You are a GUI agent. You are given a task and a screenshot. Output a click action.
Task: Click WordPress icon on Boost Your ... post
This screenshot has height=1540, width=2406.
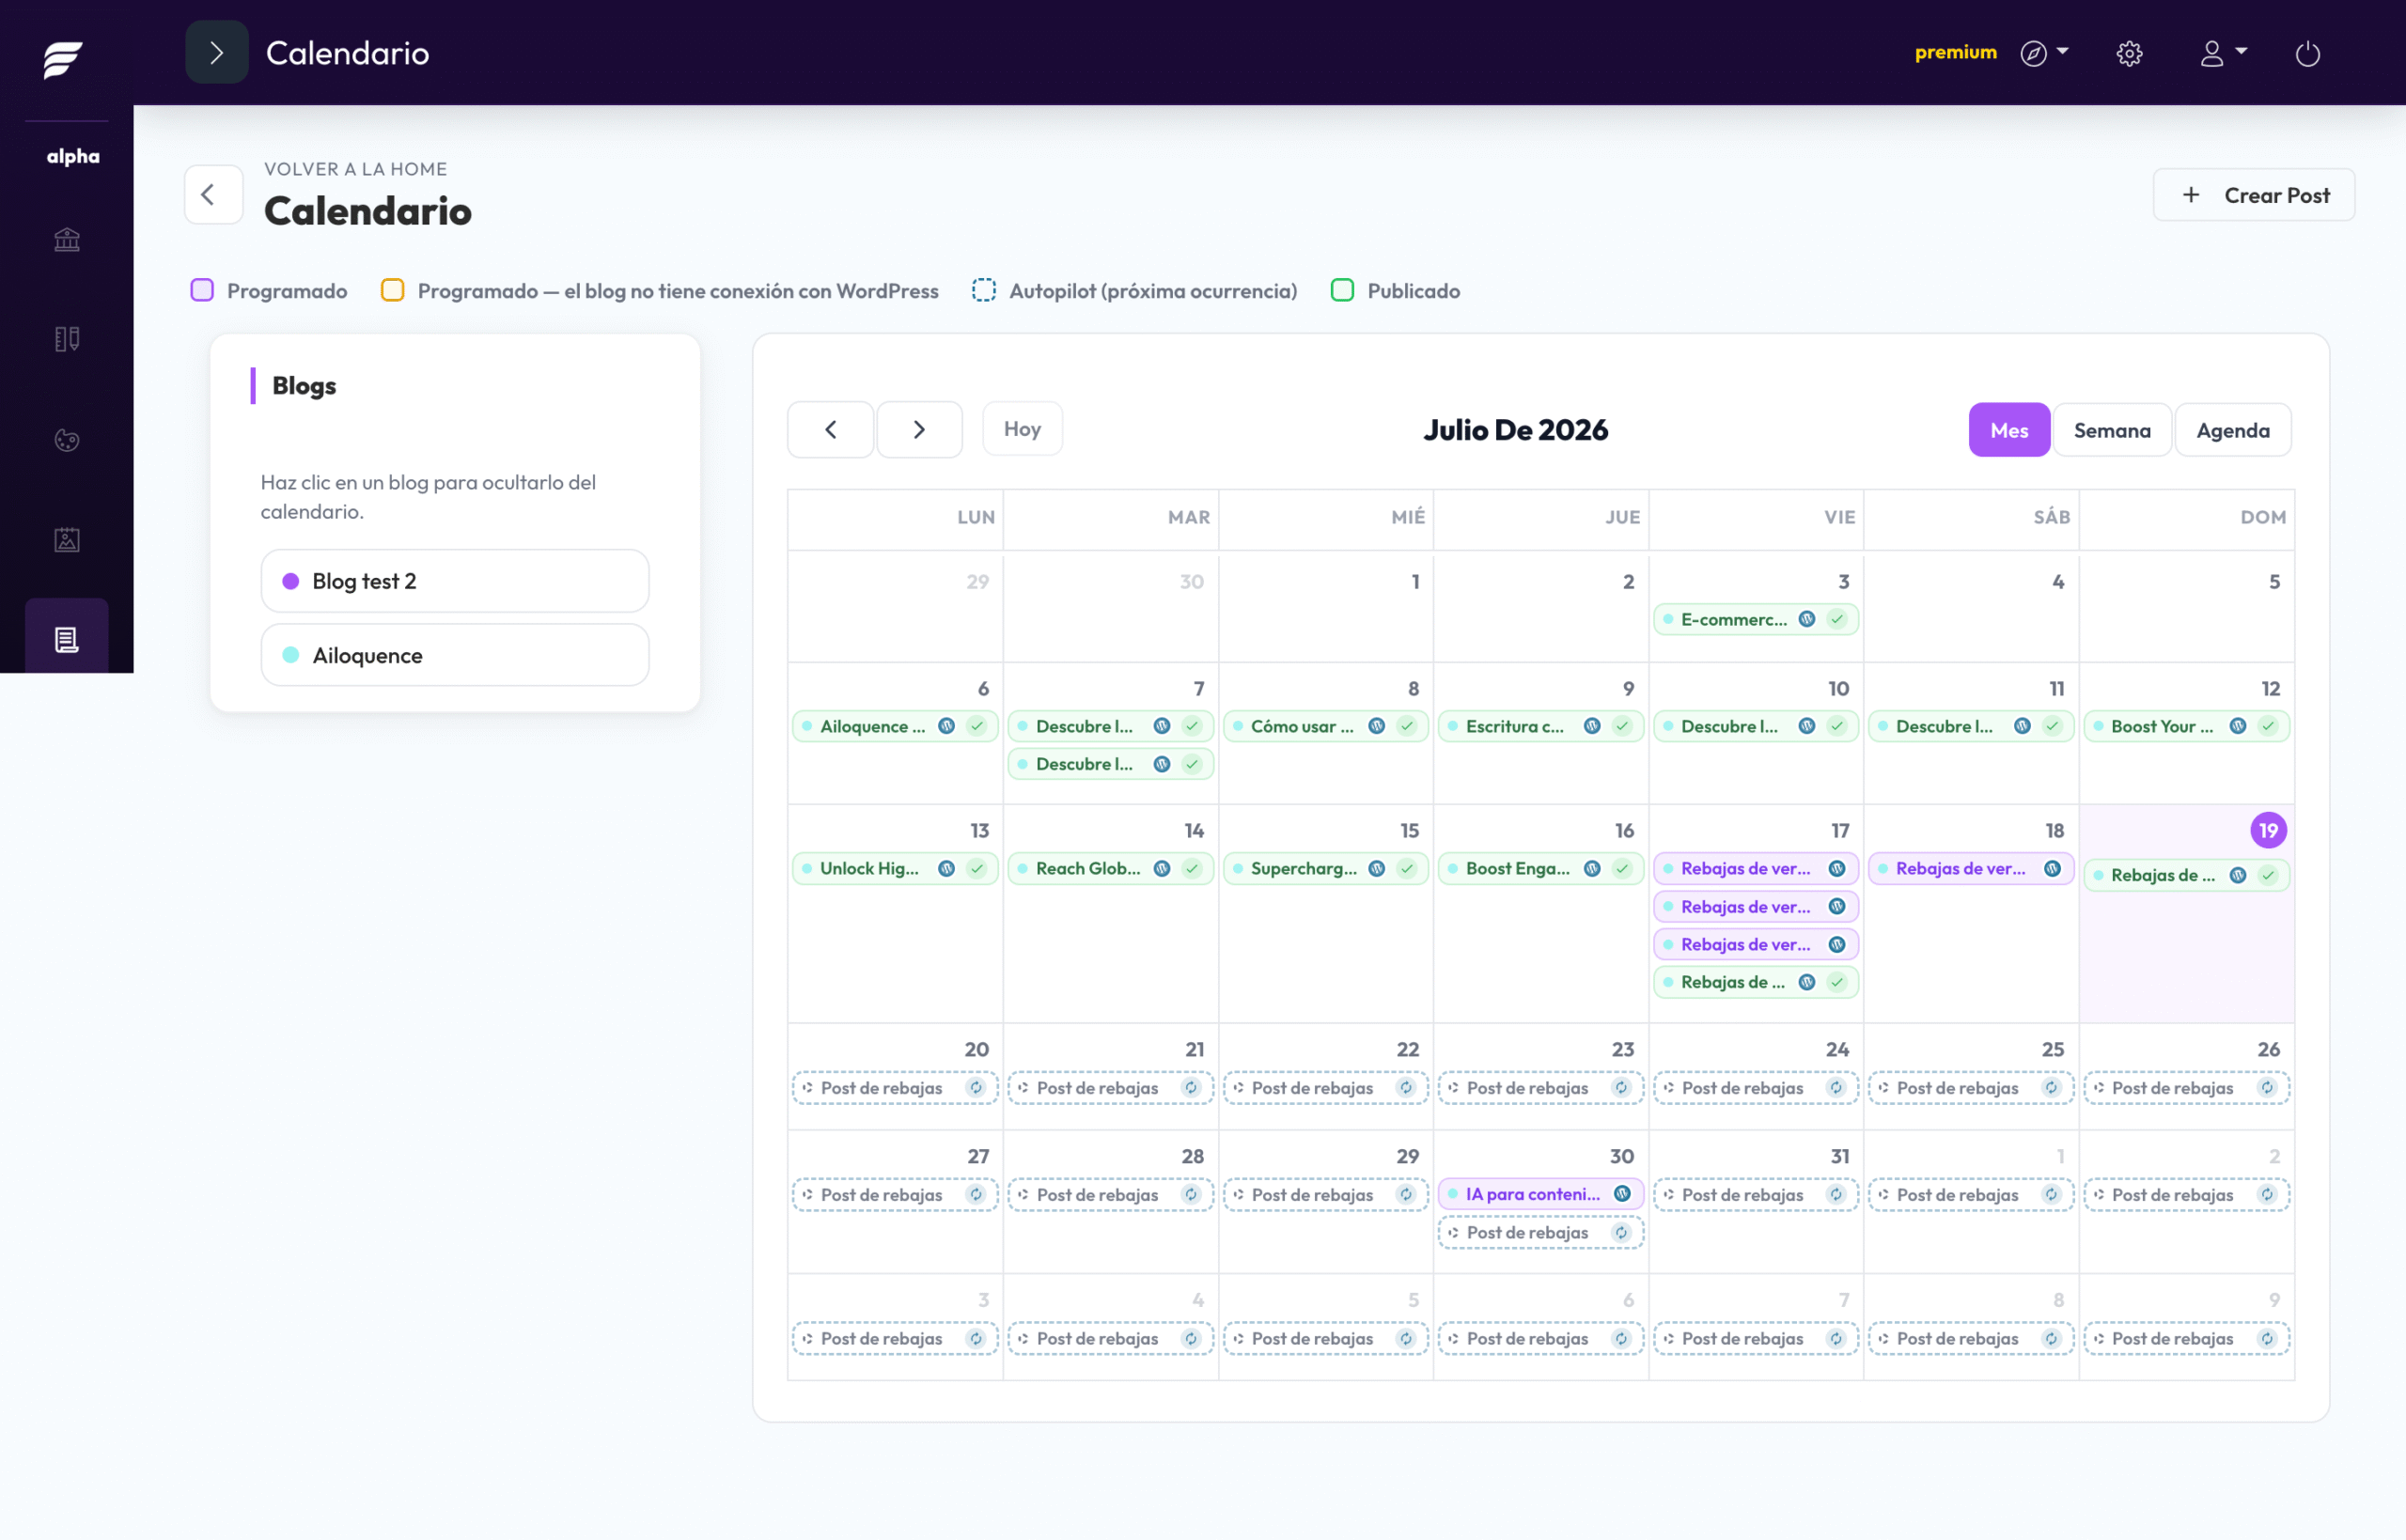pos(2238,726)
